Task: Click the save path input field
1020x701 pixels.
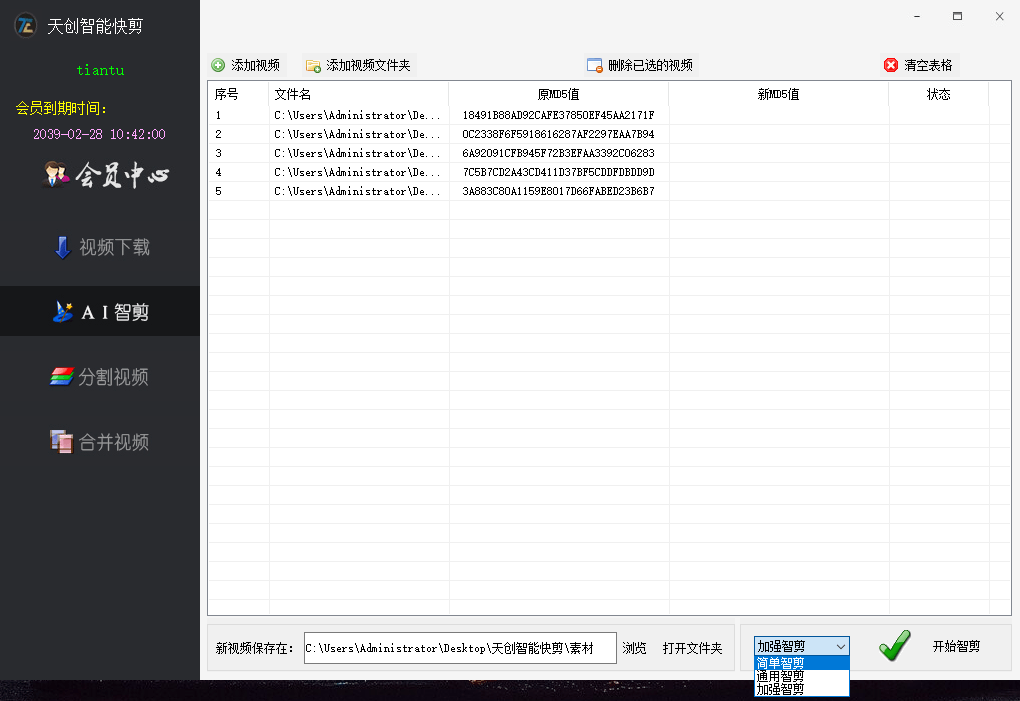Action: point(460,648)
